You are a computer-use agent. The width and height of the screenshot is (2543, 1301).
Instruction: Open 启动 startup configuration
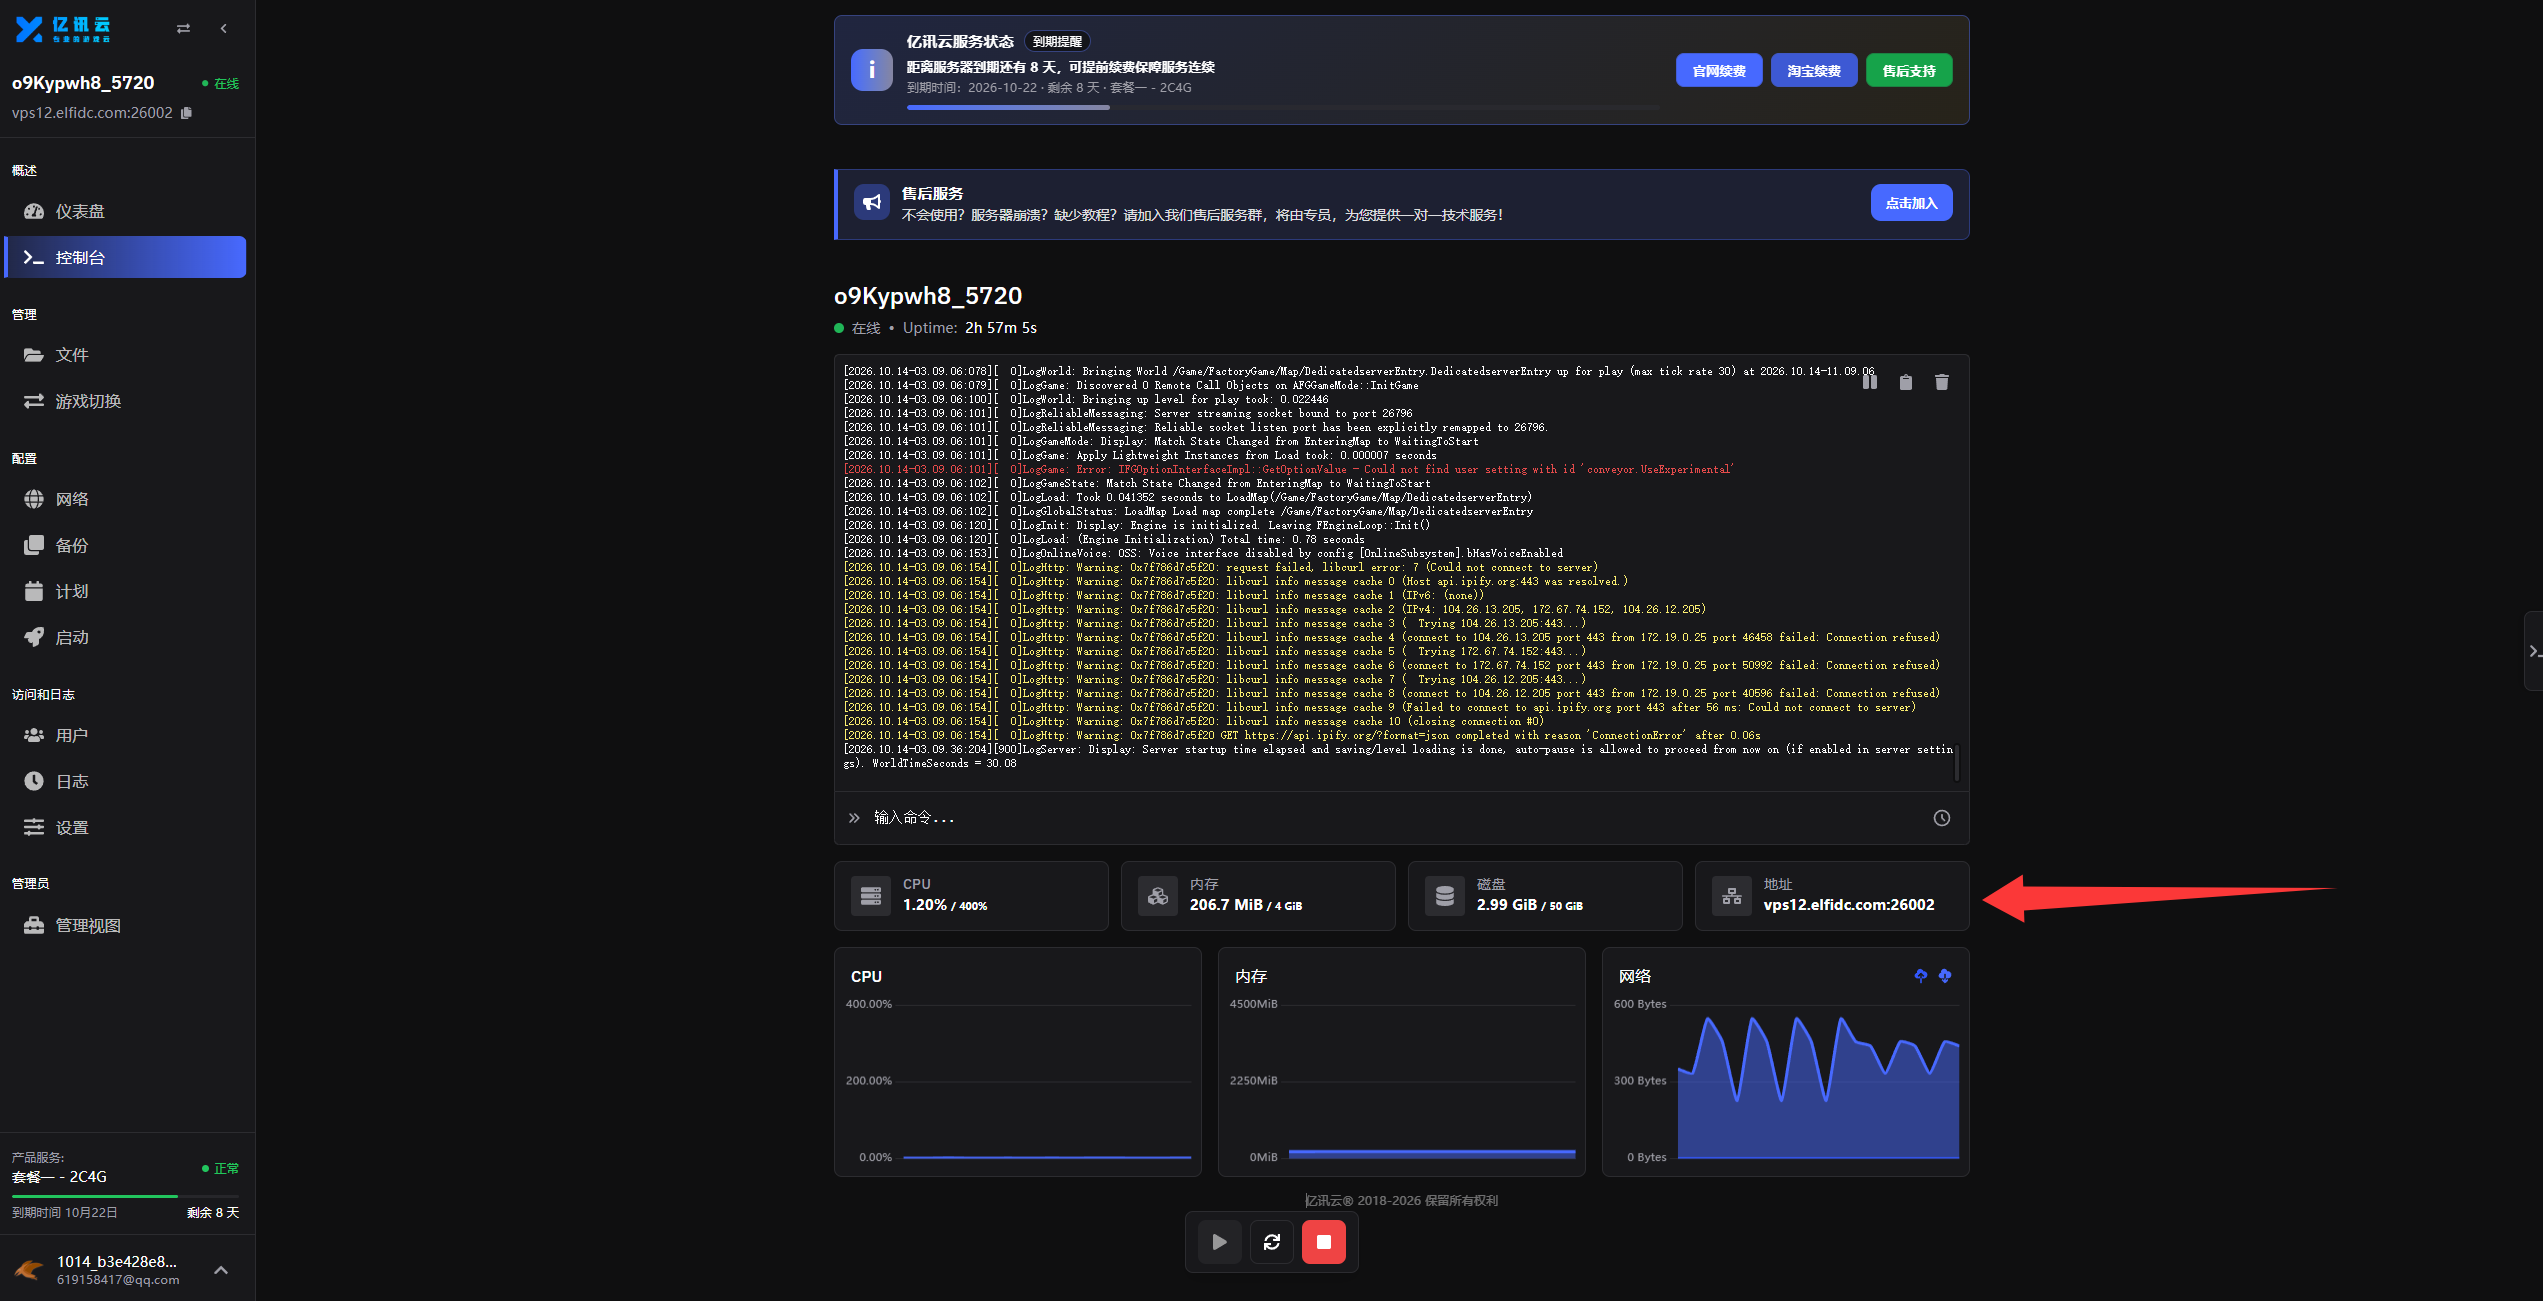point(125,637)
